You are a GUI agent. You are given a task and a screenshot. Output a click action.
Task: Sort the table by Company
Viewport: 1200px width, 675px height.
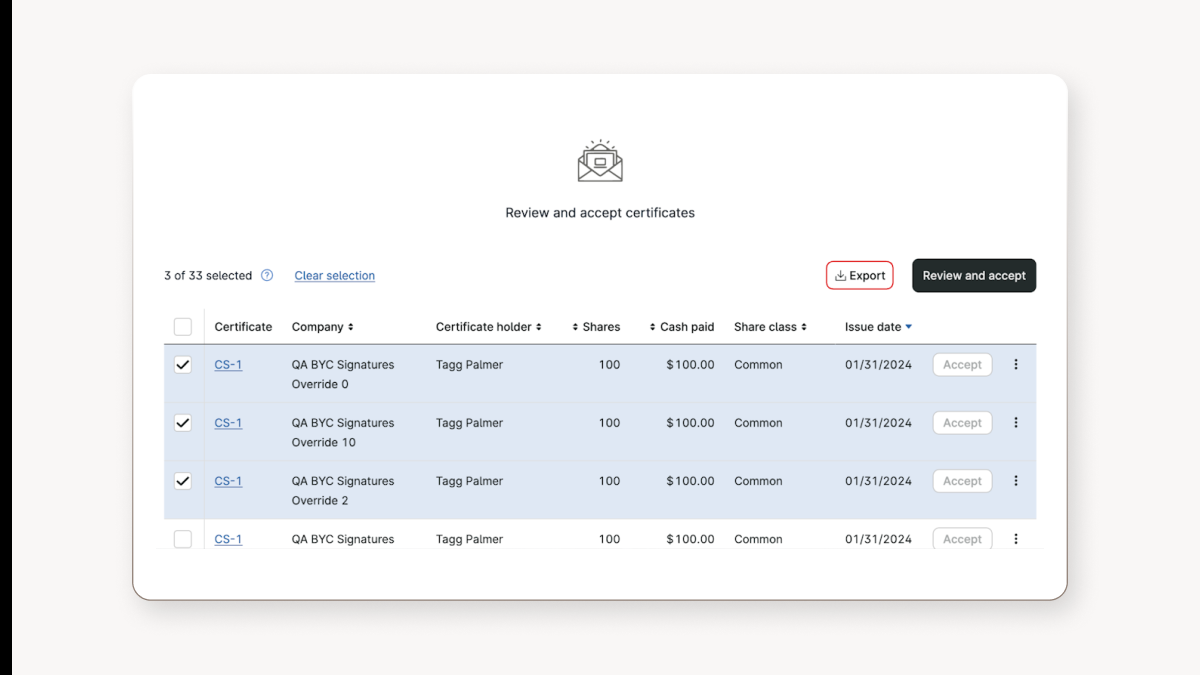tap(350, 326)
